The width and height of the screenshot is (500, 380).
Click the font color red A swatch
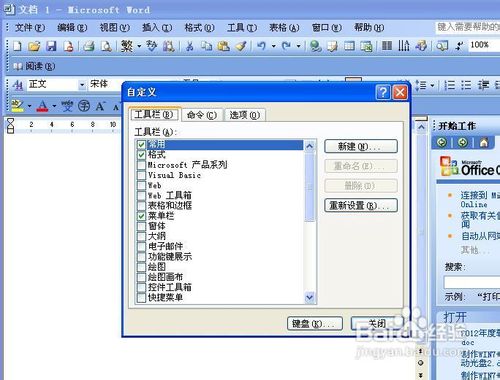pos(42,106)
